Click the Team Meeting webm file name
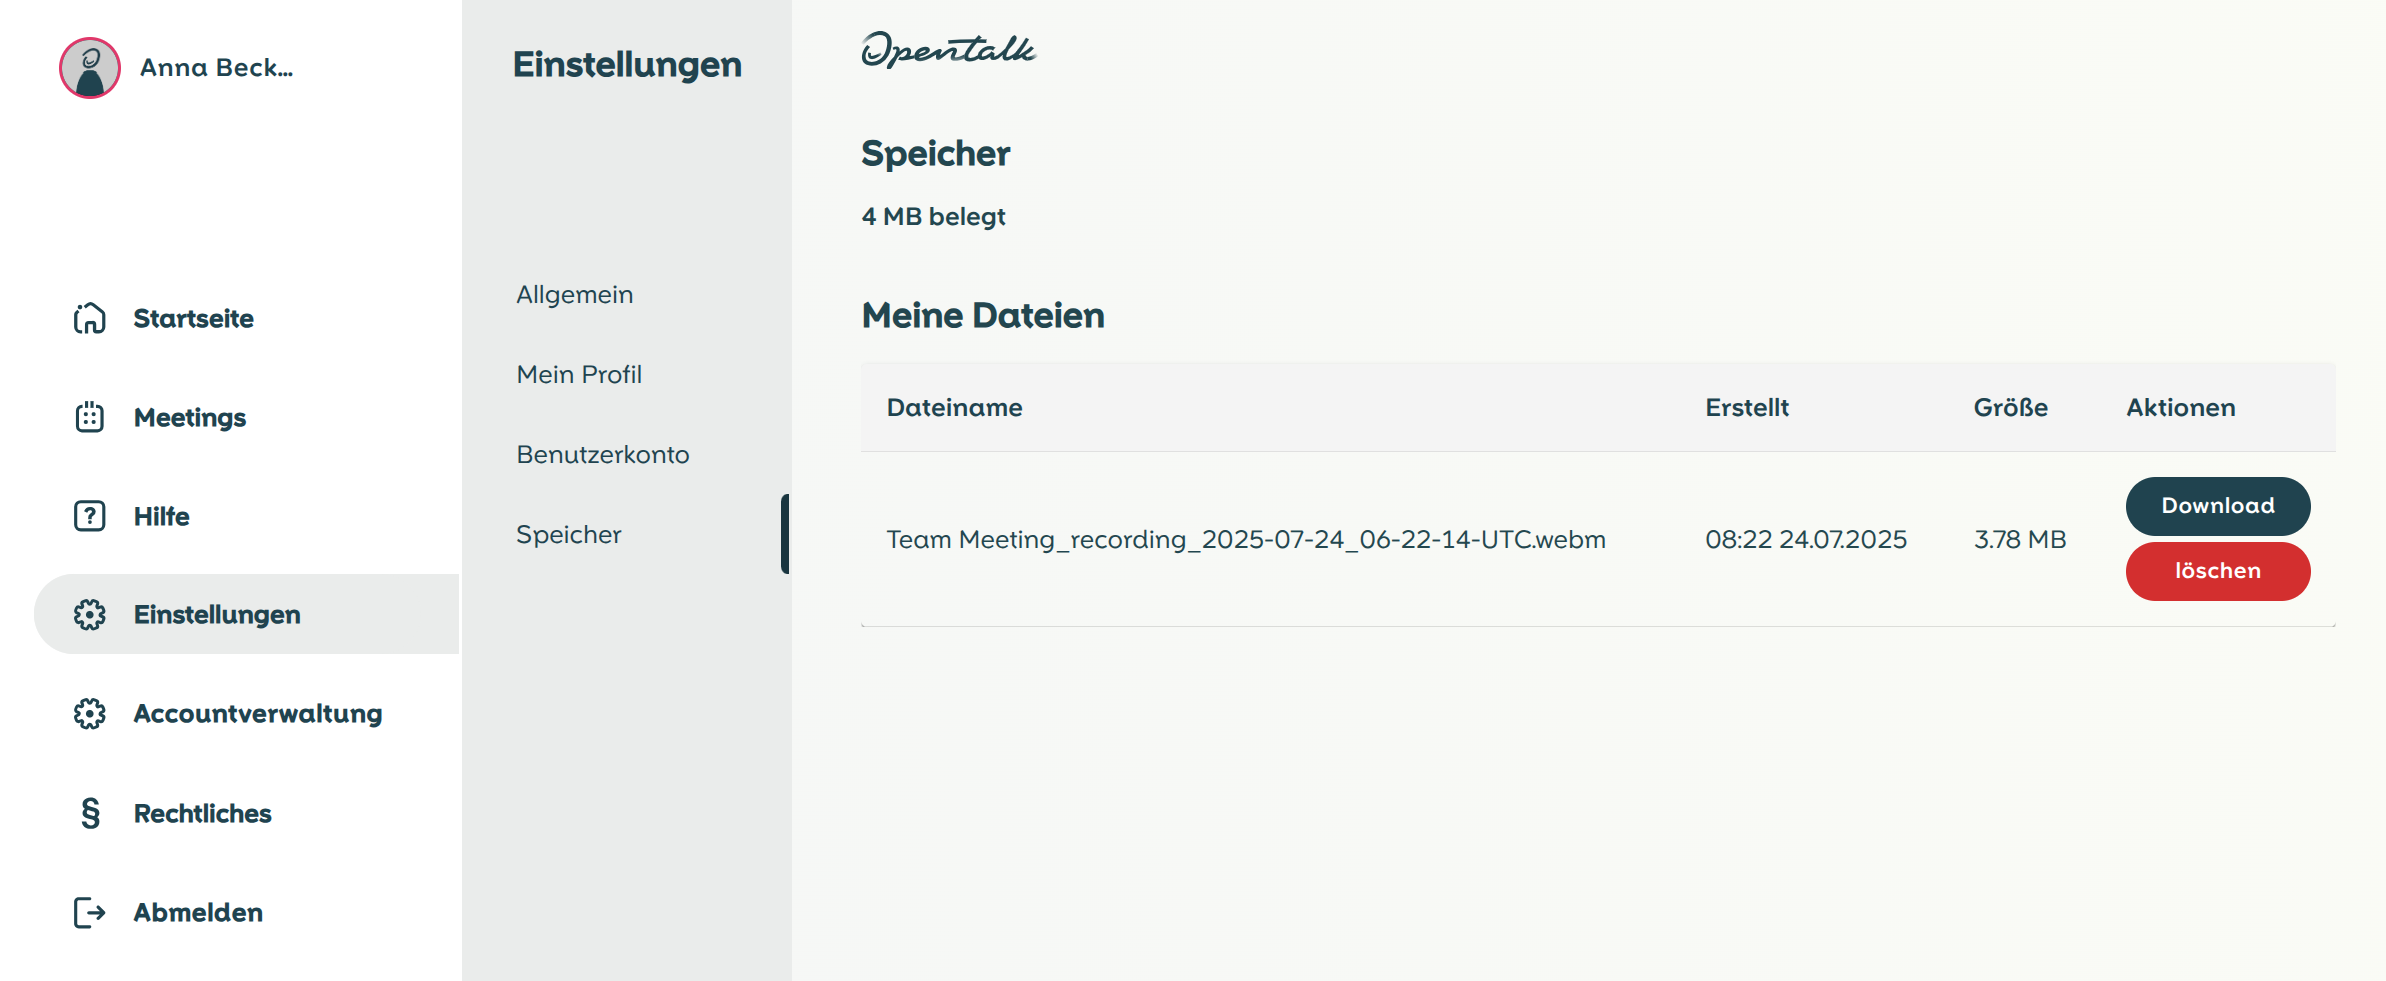 click(x=1246, y=538)
